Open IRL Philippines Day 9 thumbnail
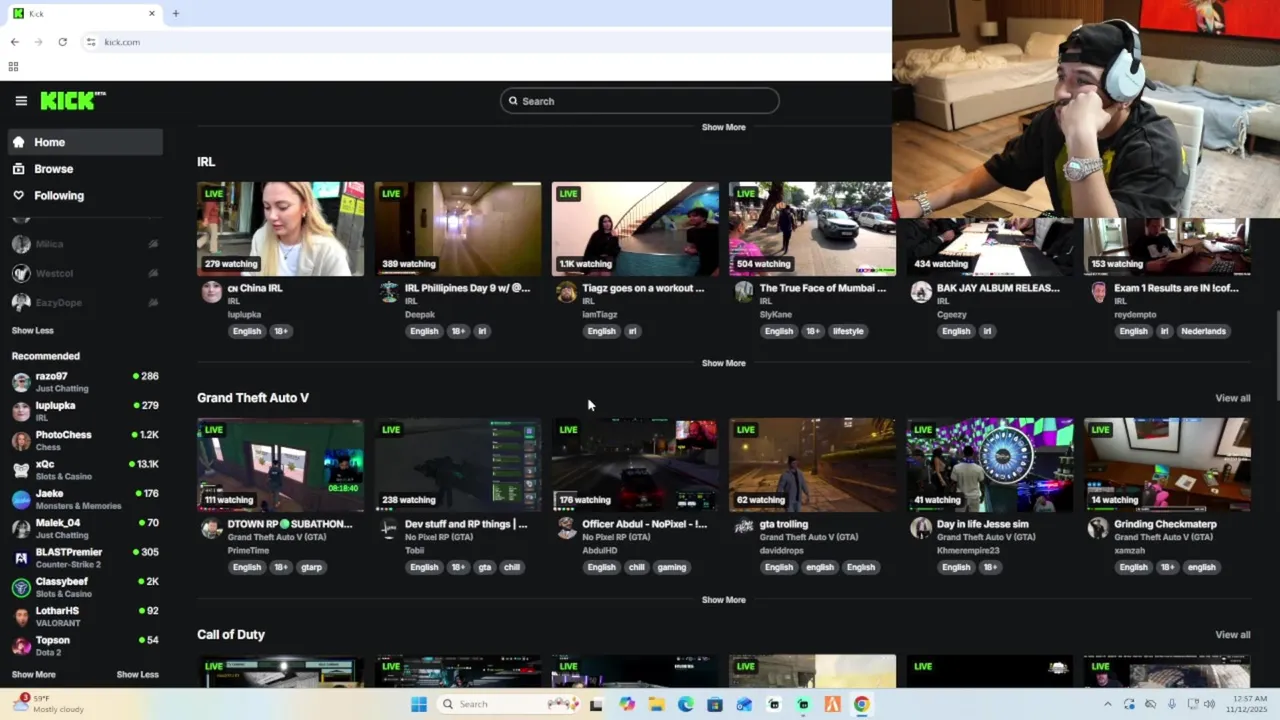Viewport: 1280px width, 720px height. click(x=458, y=229)
